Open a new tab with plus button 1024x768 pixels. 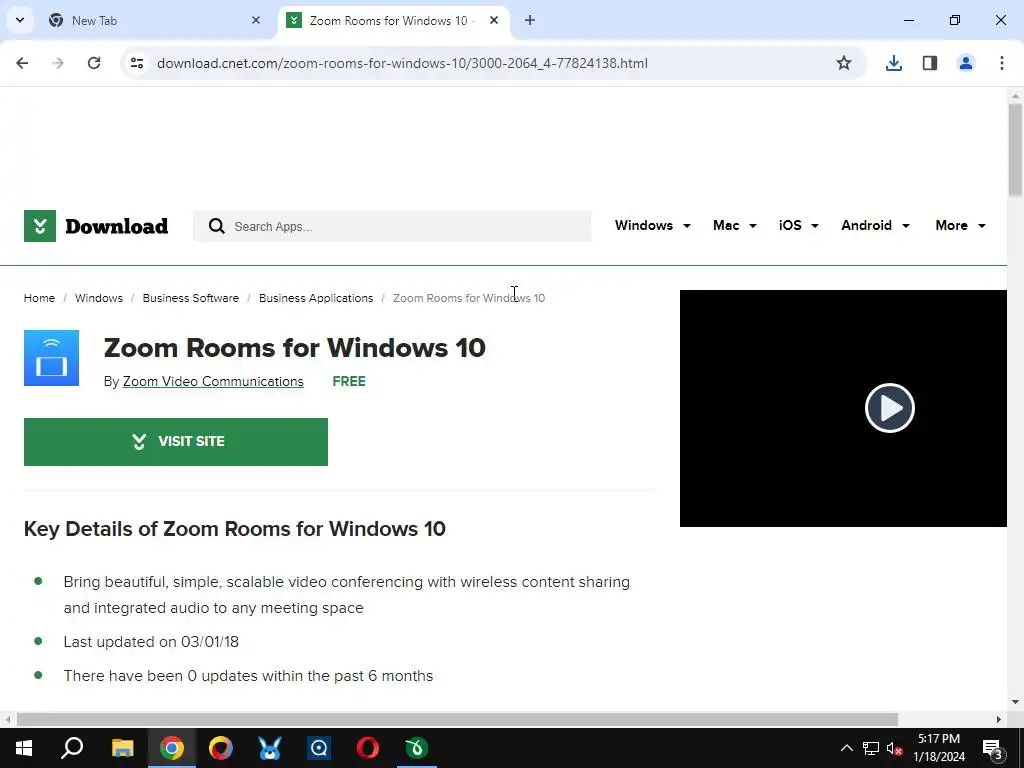[530, 20]
